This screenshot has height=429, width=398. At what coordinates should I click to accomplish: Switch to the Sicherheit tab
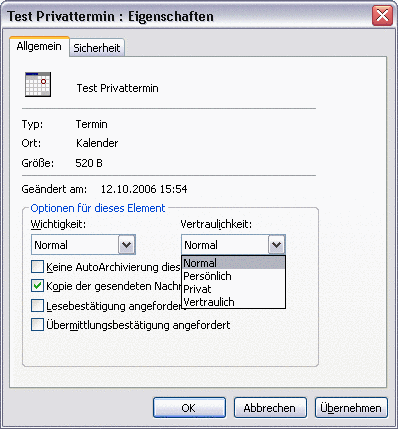coord(97,48)
